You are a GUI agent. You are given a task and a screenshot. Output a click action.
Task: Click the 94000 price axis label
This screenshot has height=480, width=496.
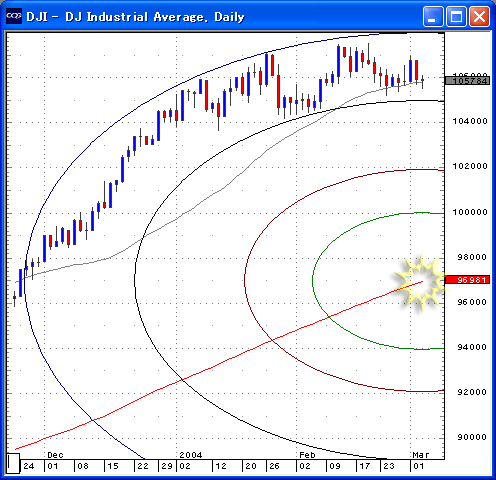pyautogui.click(x=472, y=347)
